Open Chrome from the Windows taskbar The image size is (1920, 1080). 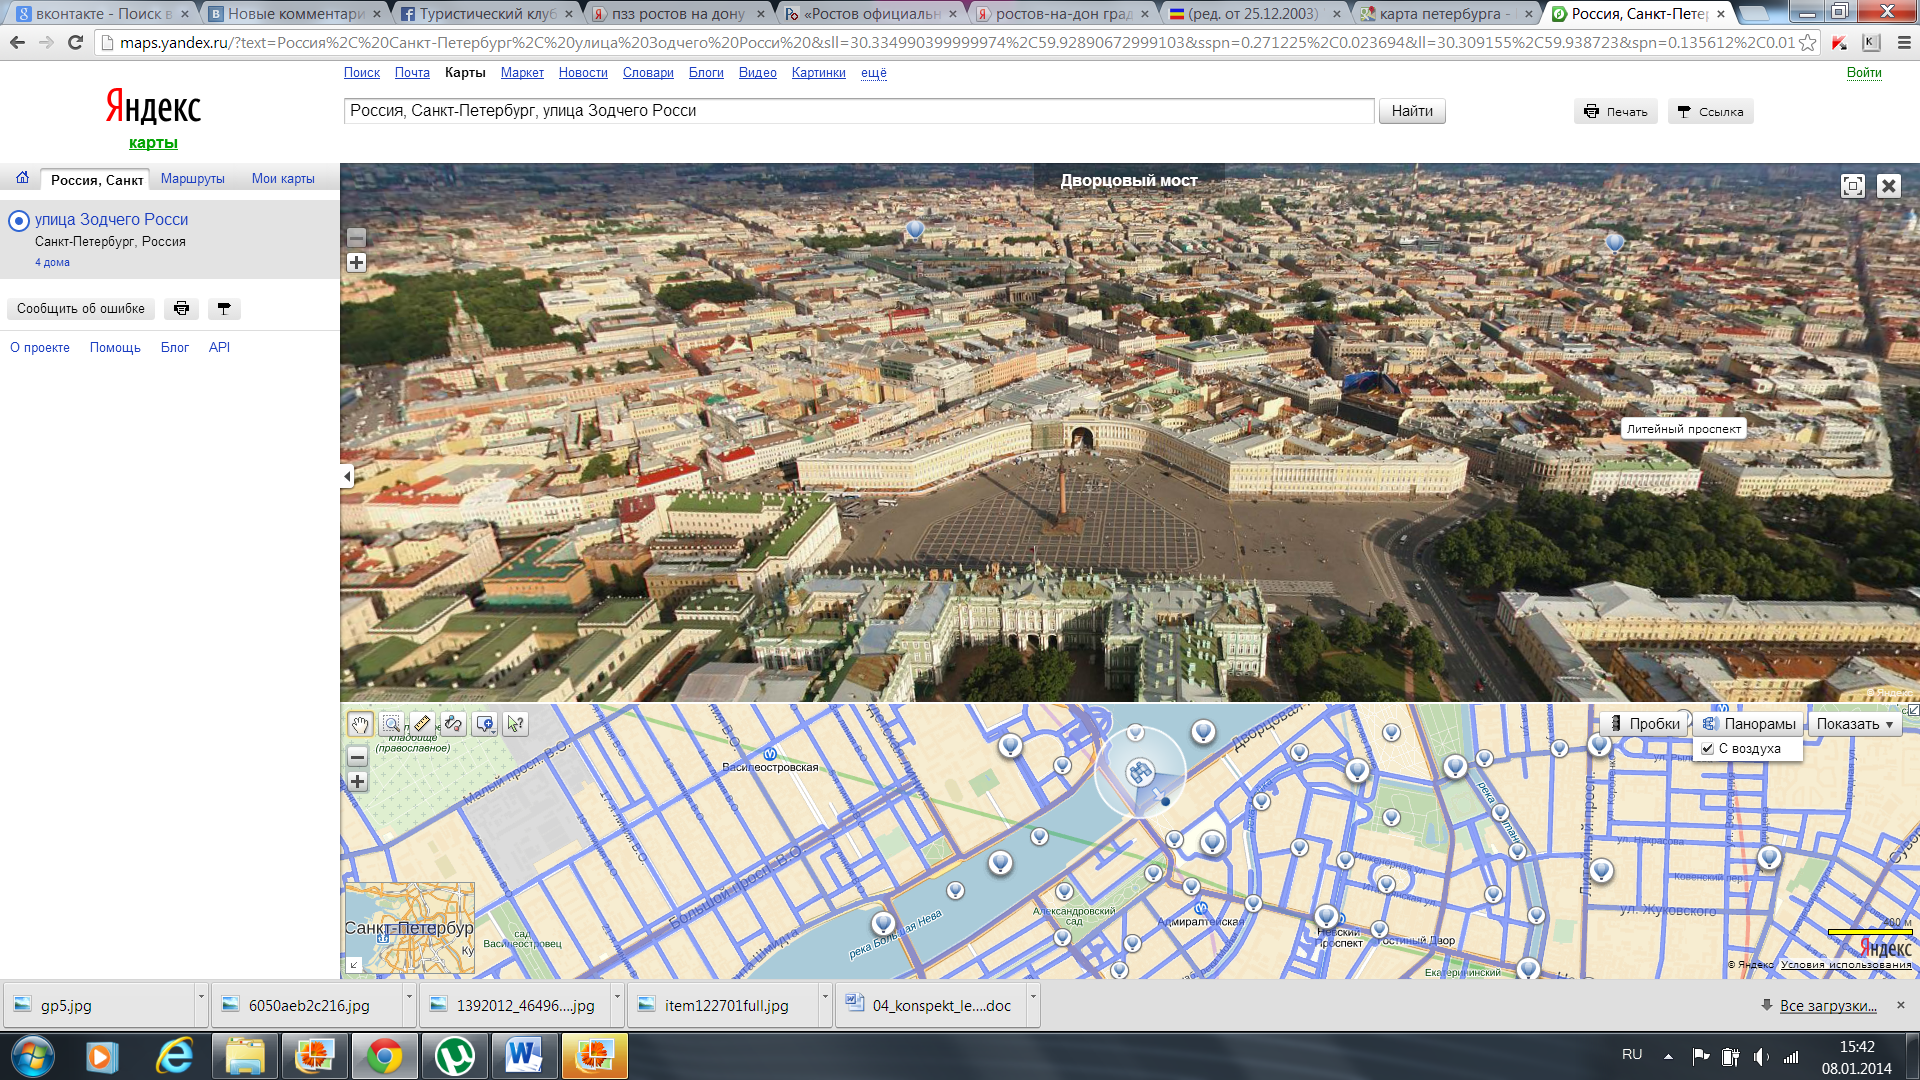(384, 1056)
